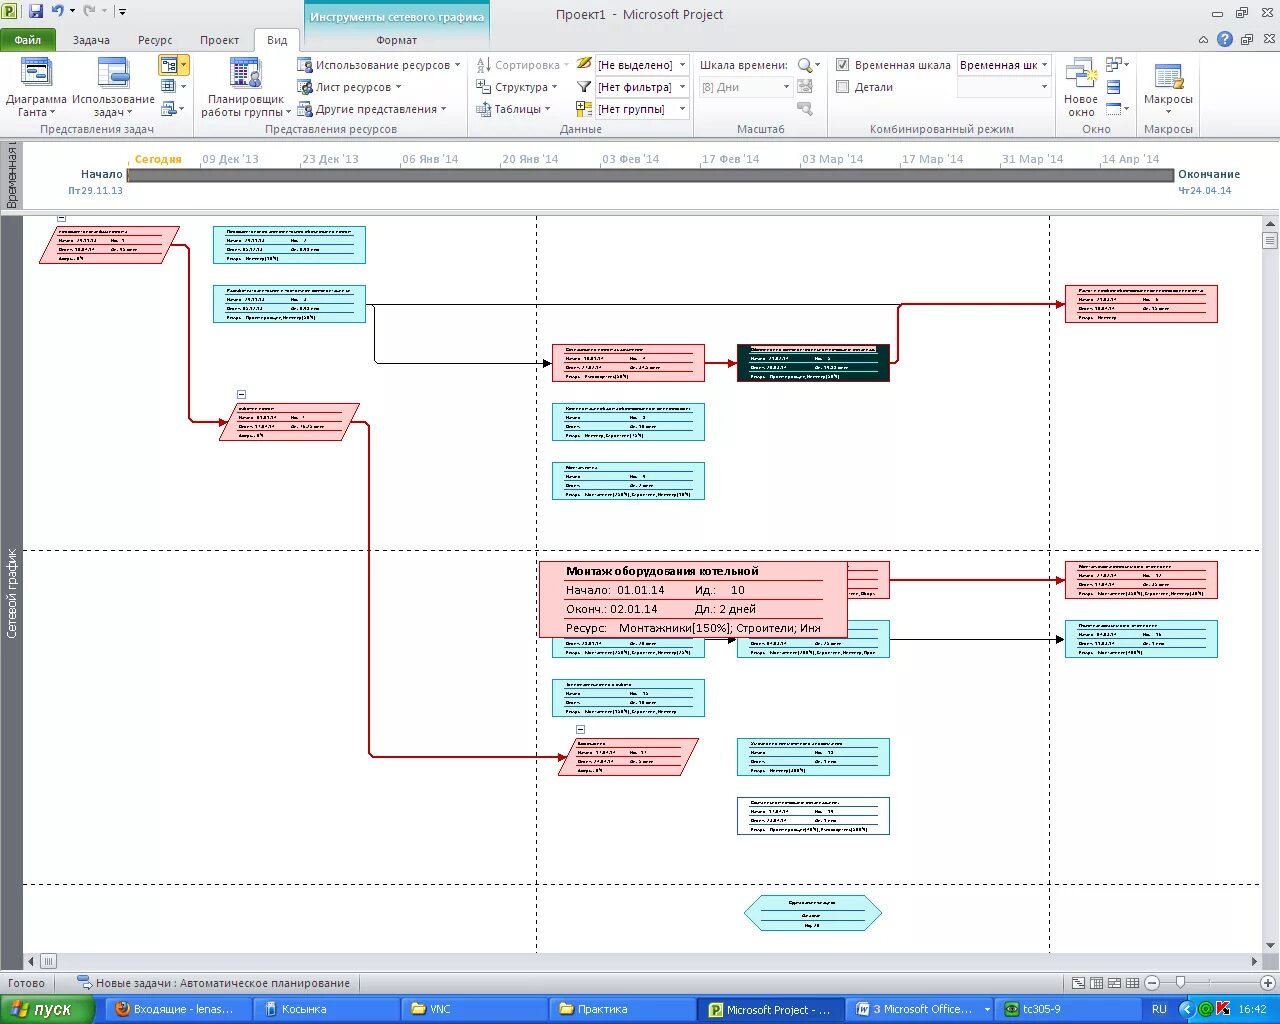Open the Macros (Макросы) button
1280x1024 pixels.
(1169, 85)
